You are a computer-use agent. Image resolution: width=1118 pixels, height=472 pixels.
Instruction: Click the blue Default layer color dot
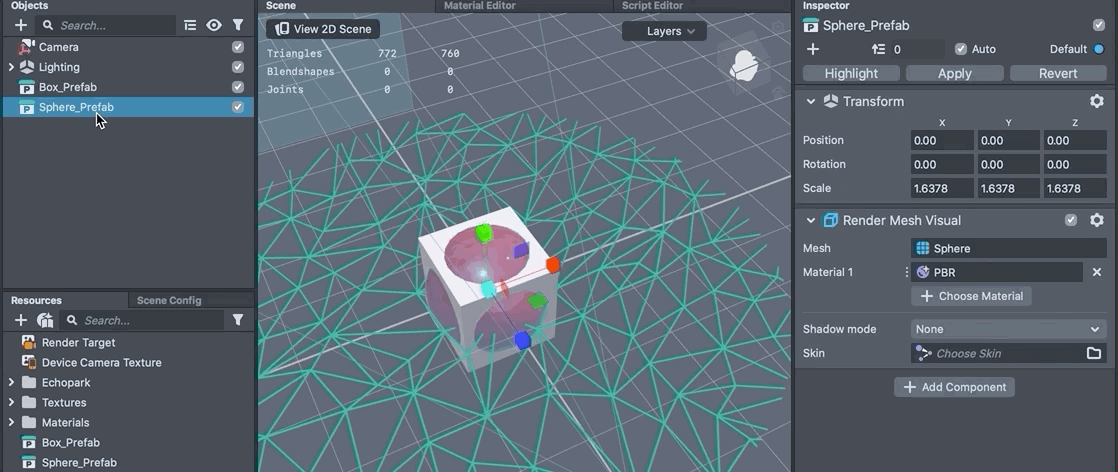pos(1099,49)
